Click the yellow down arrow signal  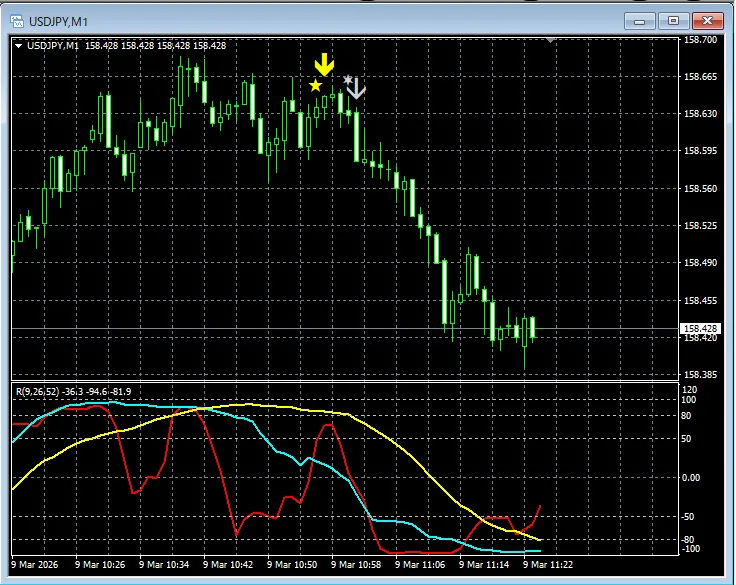point(323,66)
